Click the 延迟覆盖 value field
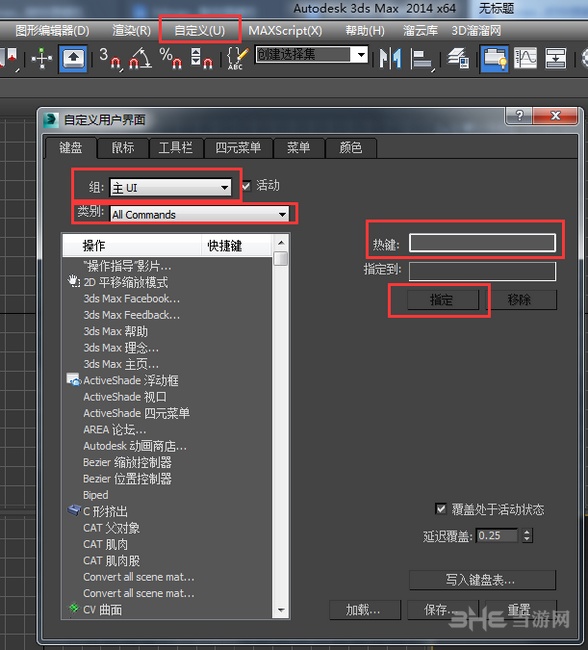This screenshot has height=650, width=588. click(496, 536)
